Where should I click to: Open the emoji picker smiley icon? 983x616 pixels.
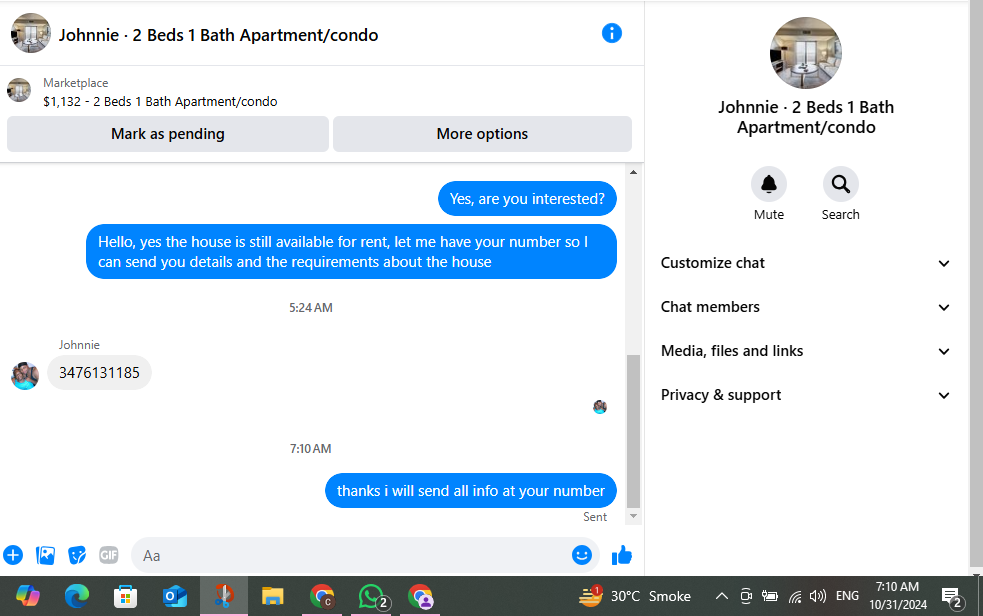(581, 555)
